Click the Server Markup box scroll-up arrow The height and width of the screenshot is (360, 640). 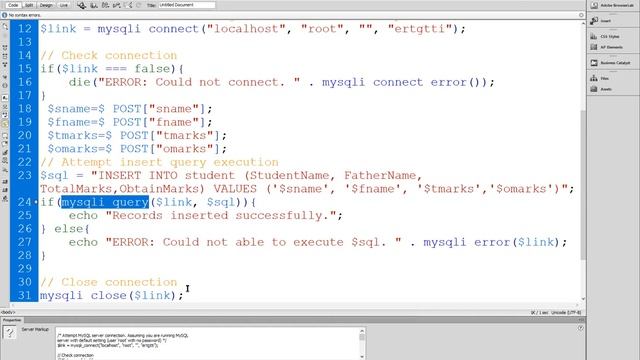[x=362, y=331]
